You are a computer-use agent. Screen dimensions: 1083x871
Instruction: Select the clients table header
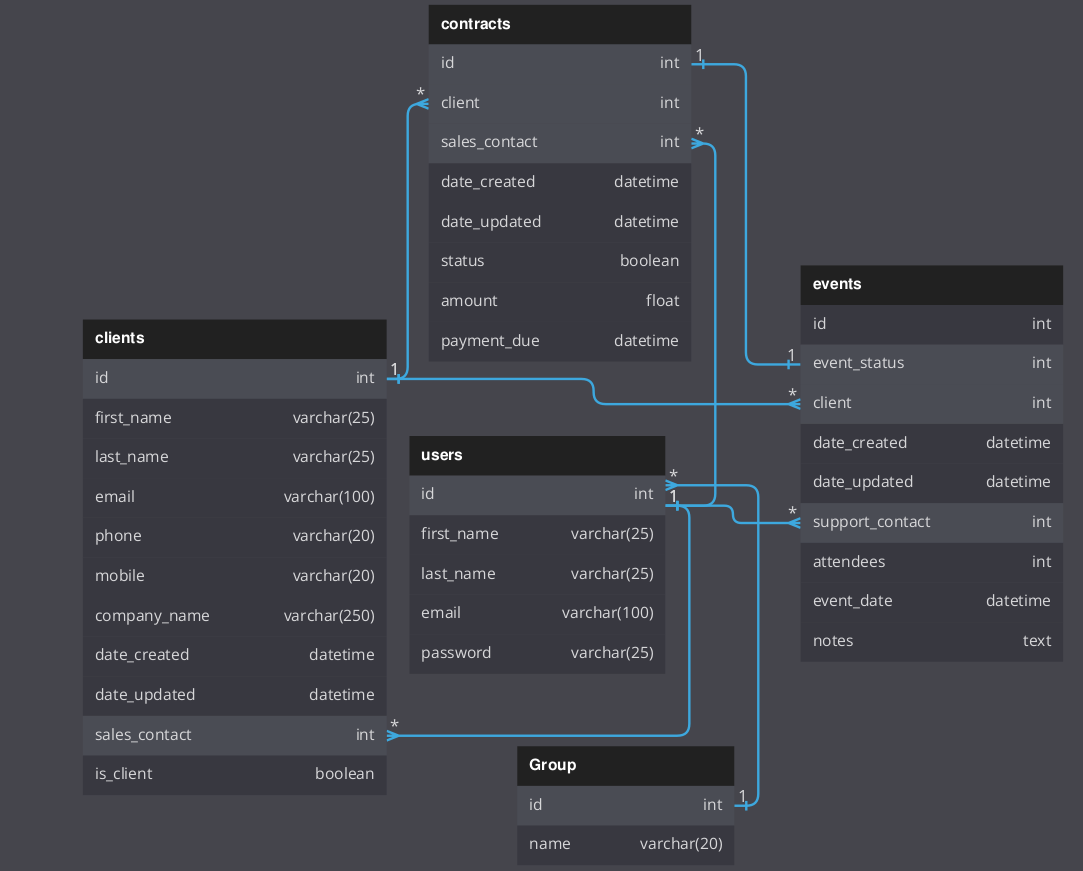click(234, 338)
